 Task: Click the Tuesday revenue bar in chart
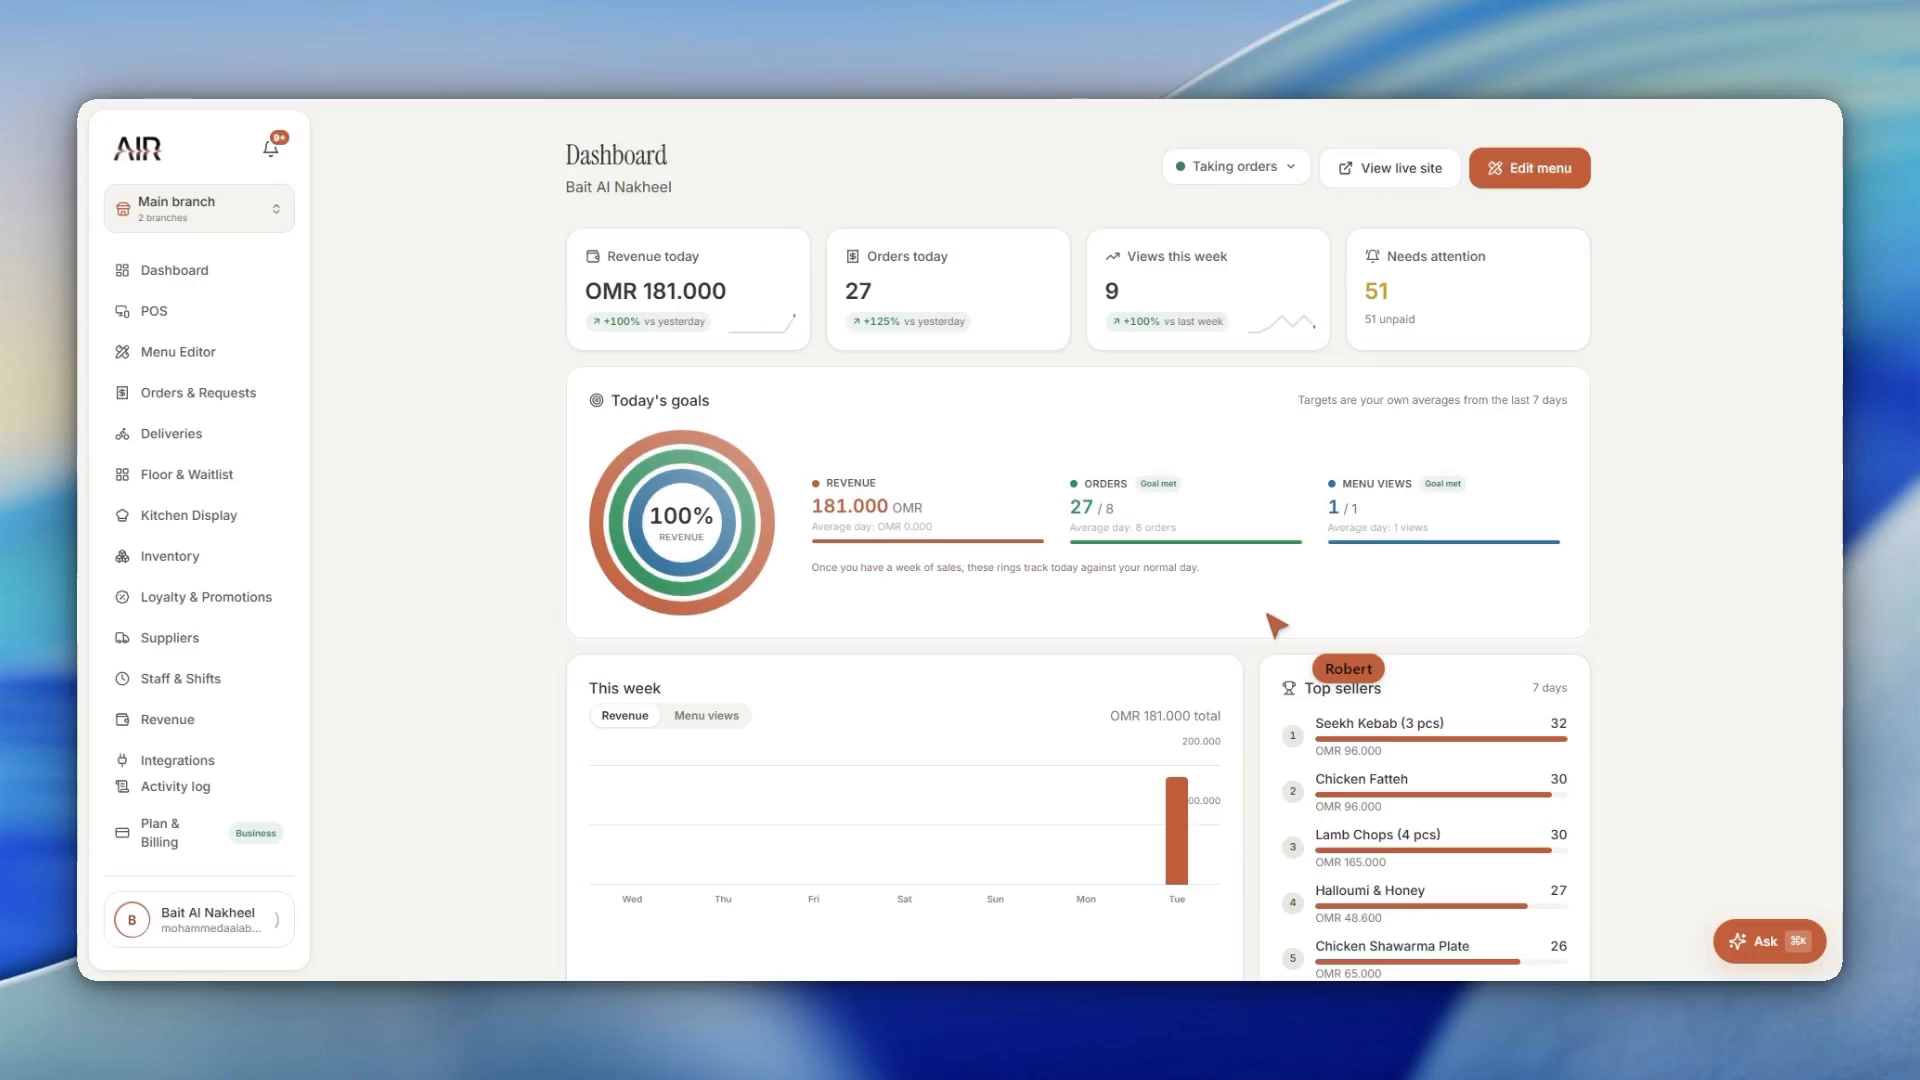tap(1176, 831)
